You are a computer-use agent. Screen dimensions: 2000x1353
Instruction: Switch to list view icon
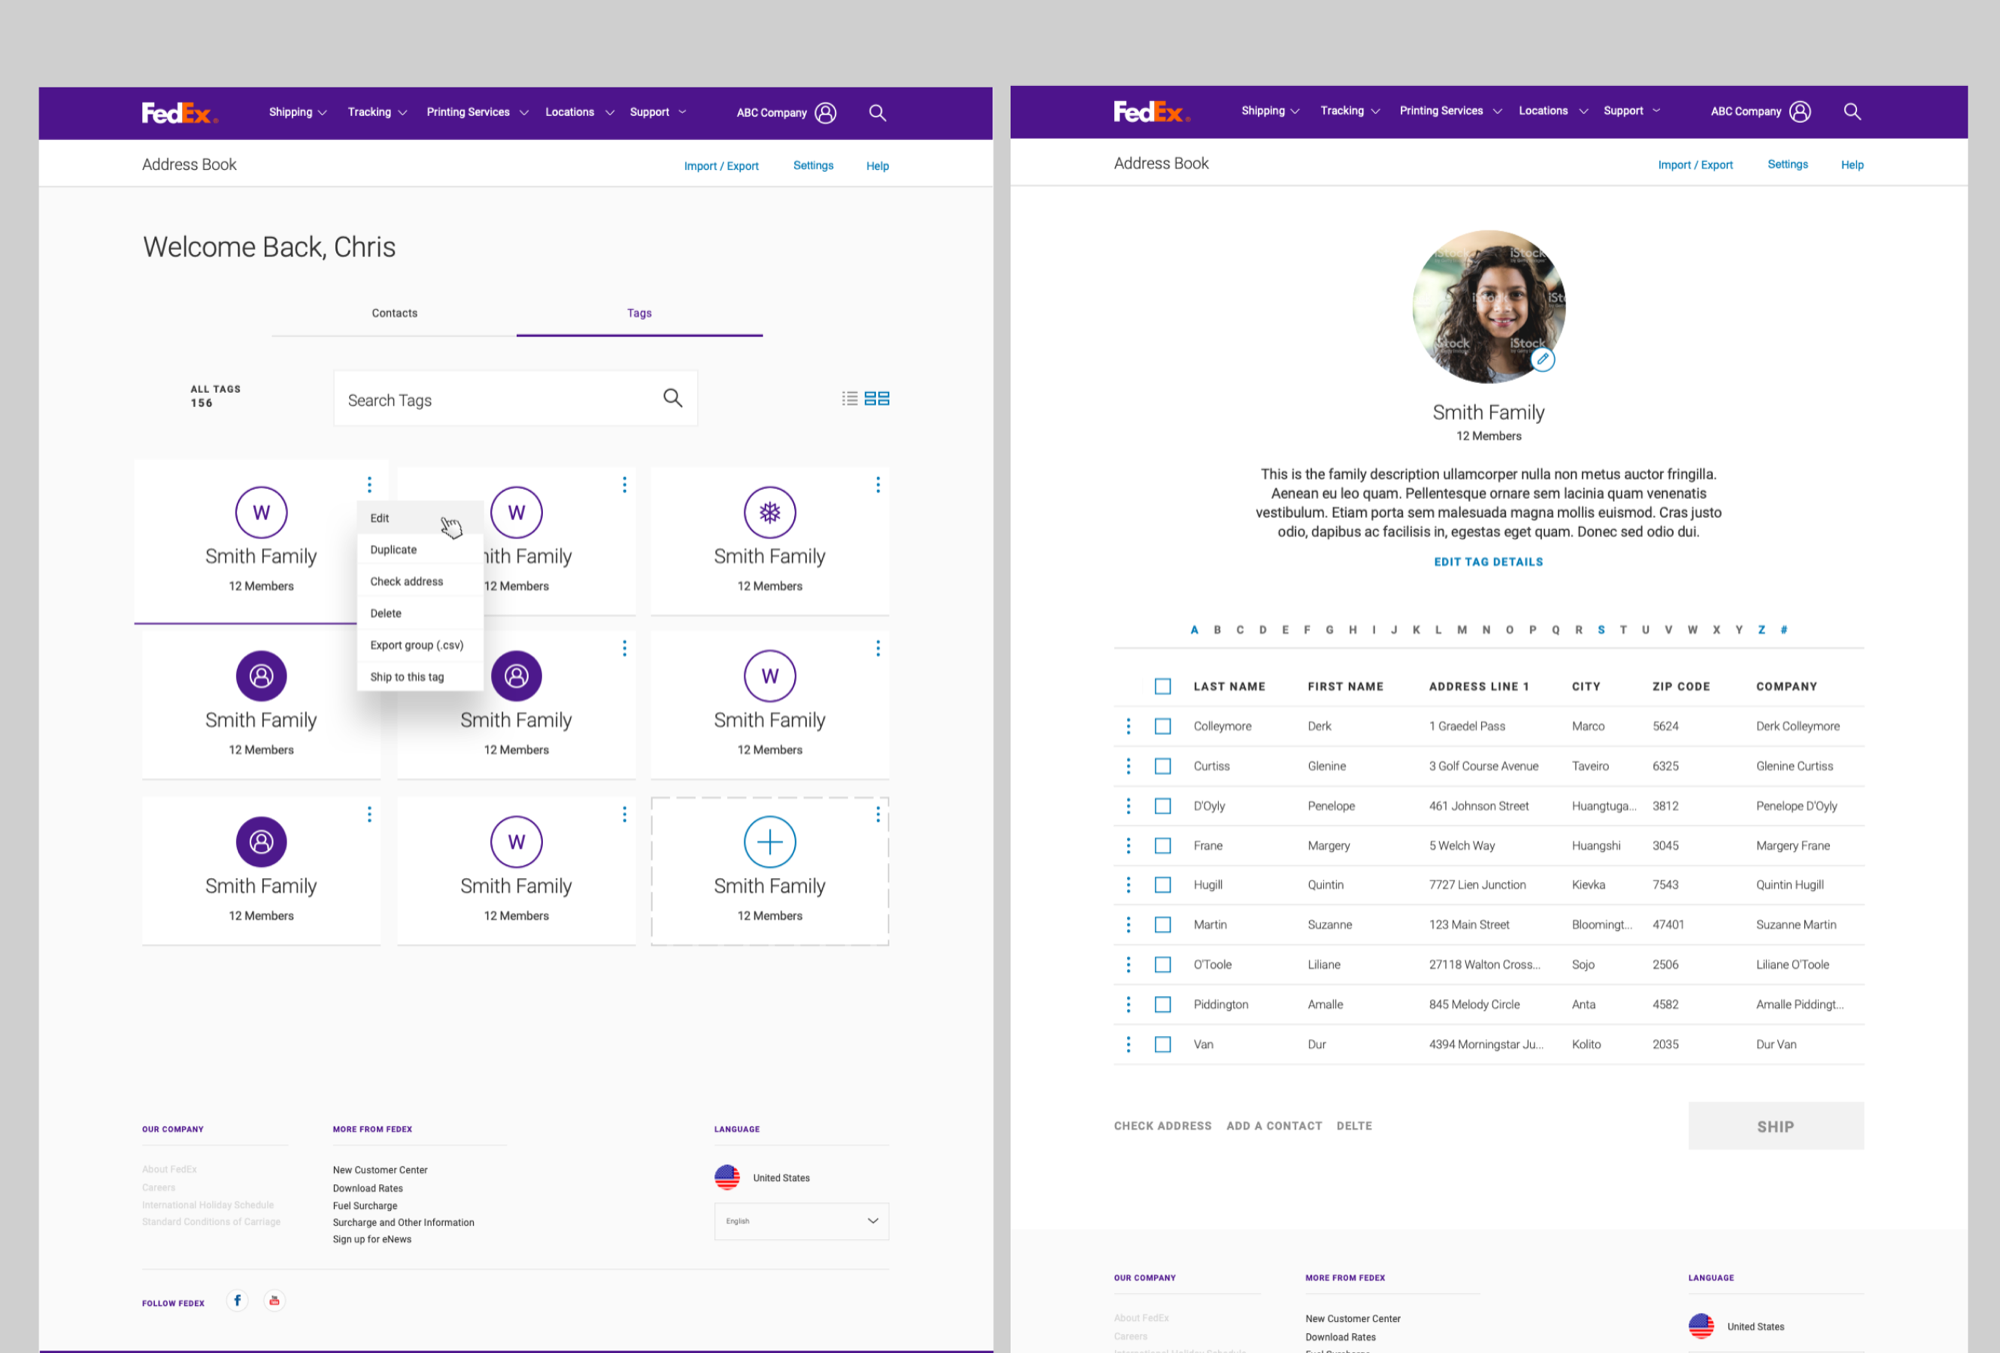coord(849,398)
